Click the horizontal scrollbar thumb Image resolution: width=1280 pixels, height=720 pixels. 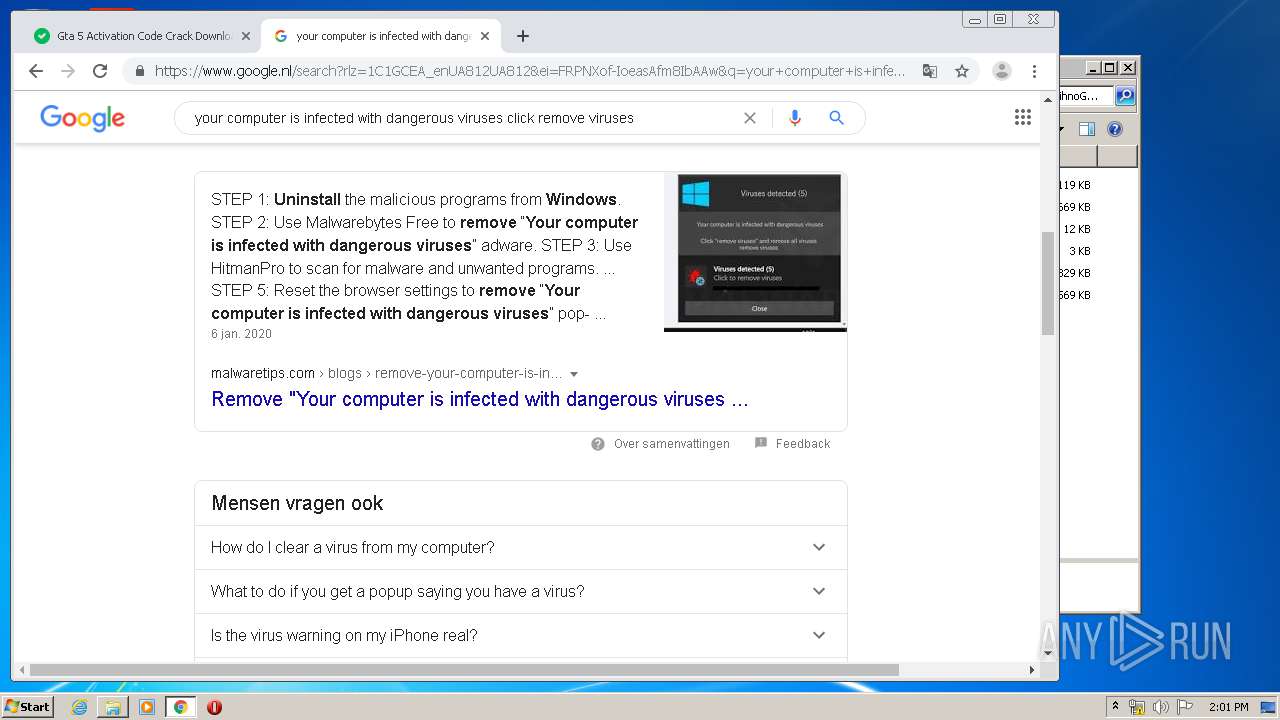pyautogui.click(x=464, y=670)
